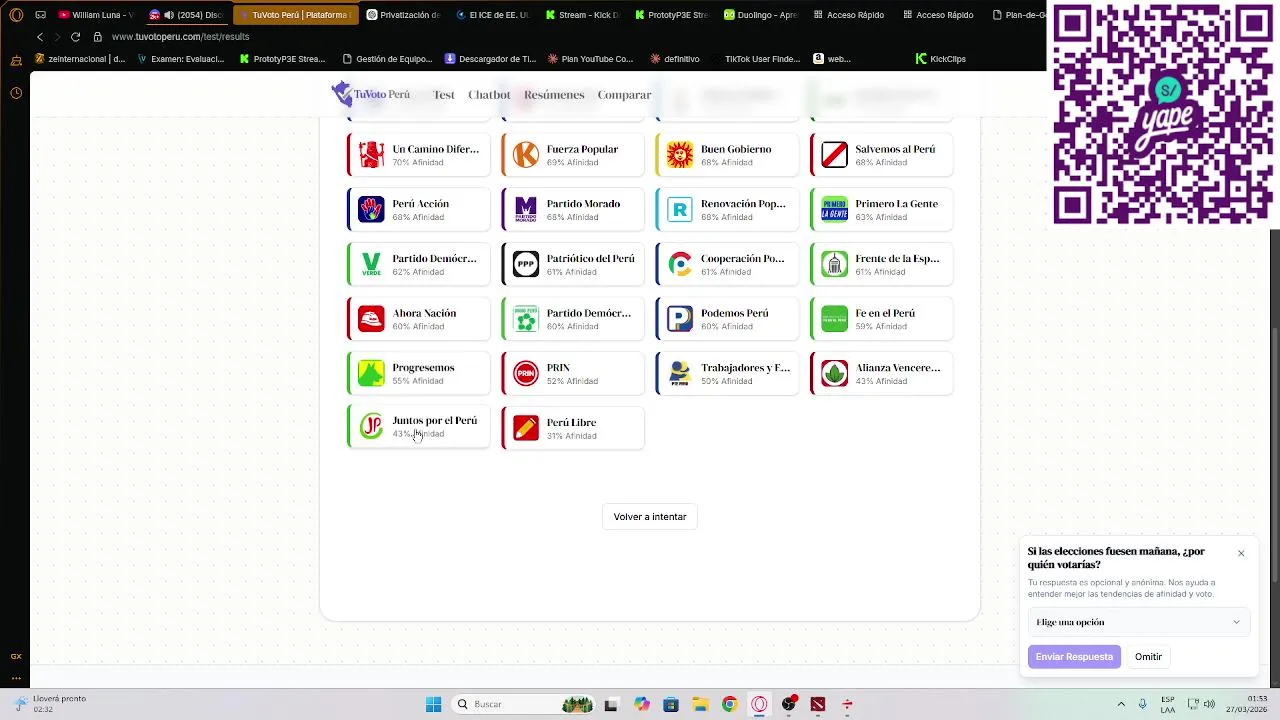Click the Frente de la Esperanza logo
Screen dimensions: 1280x720
click(835, 264)
